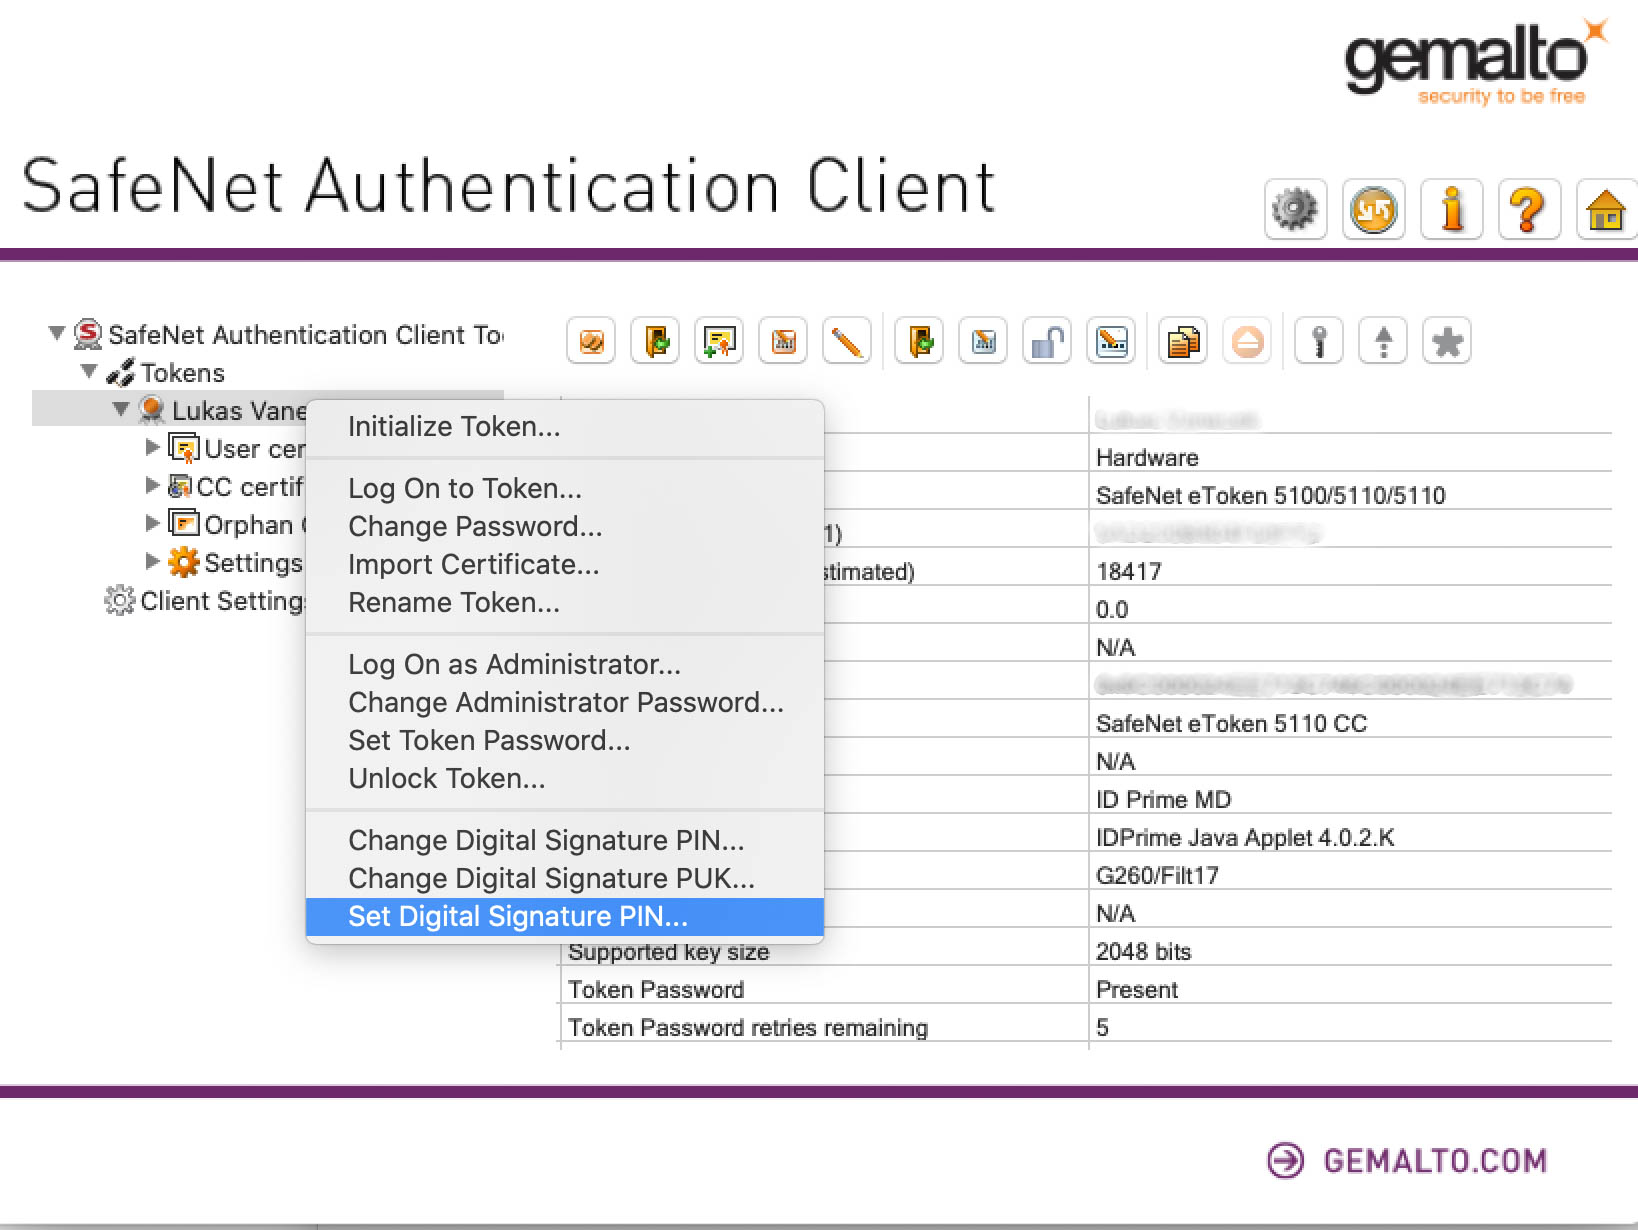The width and height of the screenshot is (1638, 1230).
Task: Expand the Orphan objects node
Action: pos(152,523)
